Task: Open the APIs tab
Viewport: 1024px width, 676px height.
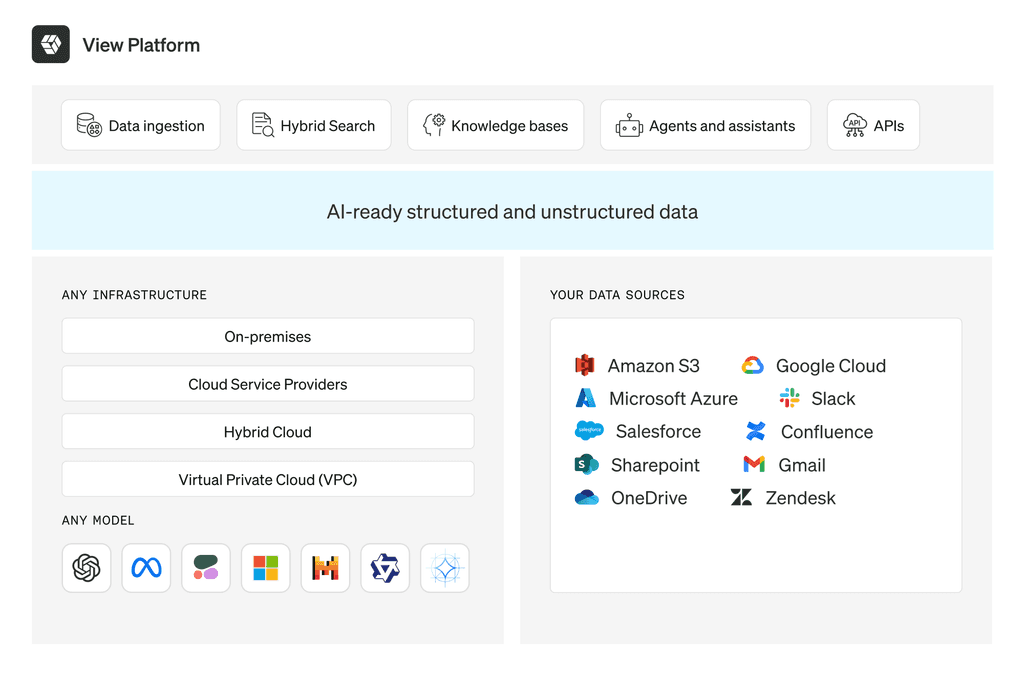Action: (873, 126)
